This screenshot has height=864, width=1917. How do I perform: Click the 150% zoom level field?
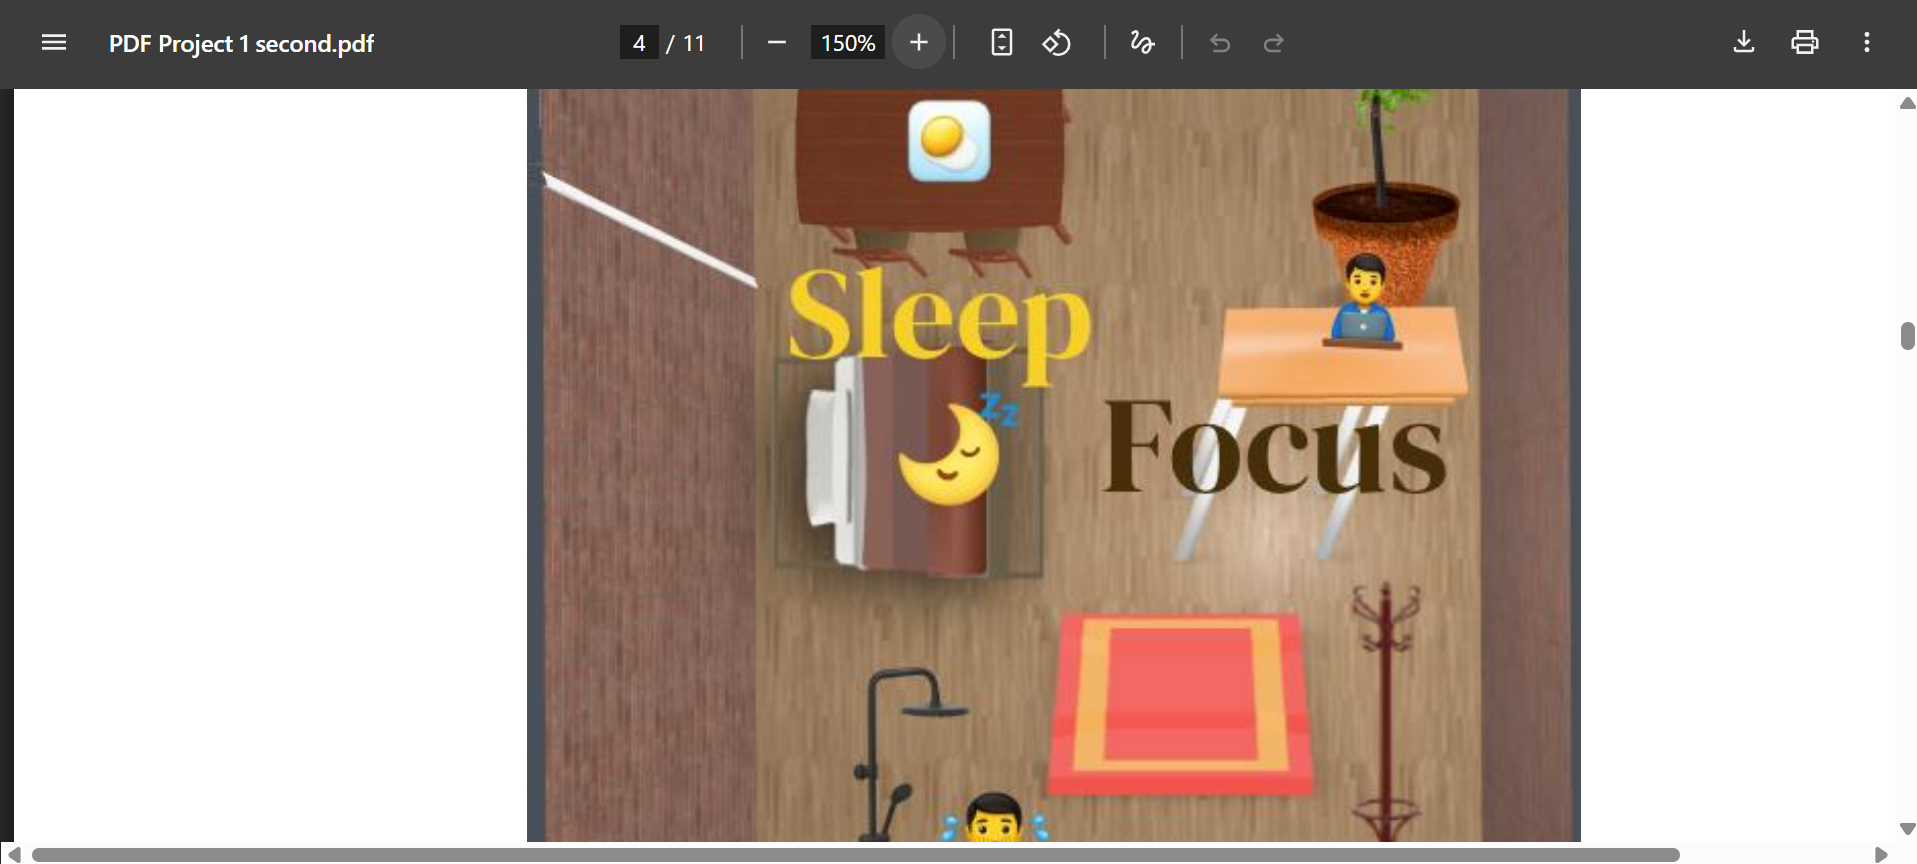tap(847, 43)
